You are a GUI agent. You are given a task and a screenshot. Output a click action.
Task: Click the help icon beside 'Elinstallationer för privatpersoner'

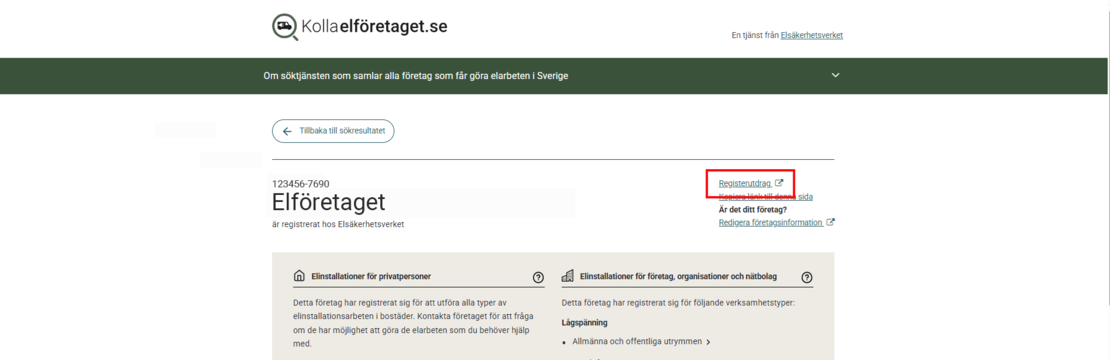[x=538, y=277]
